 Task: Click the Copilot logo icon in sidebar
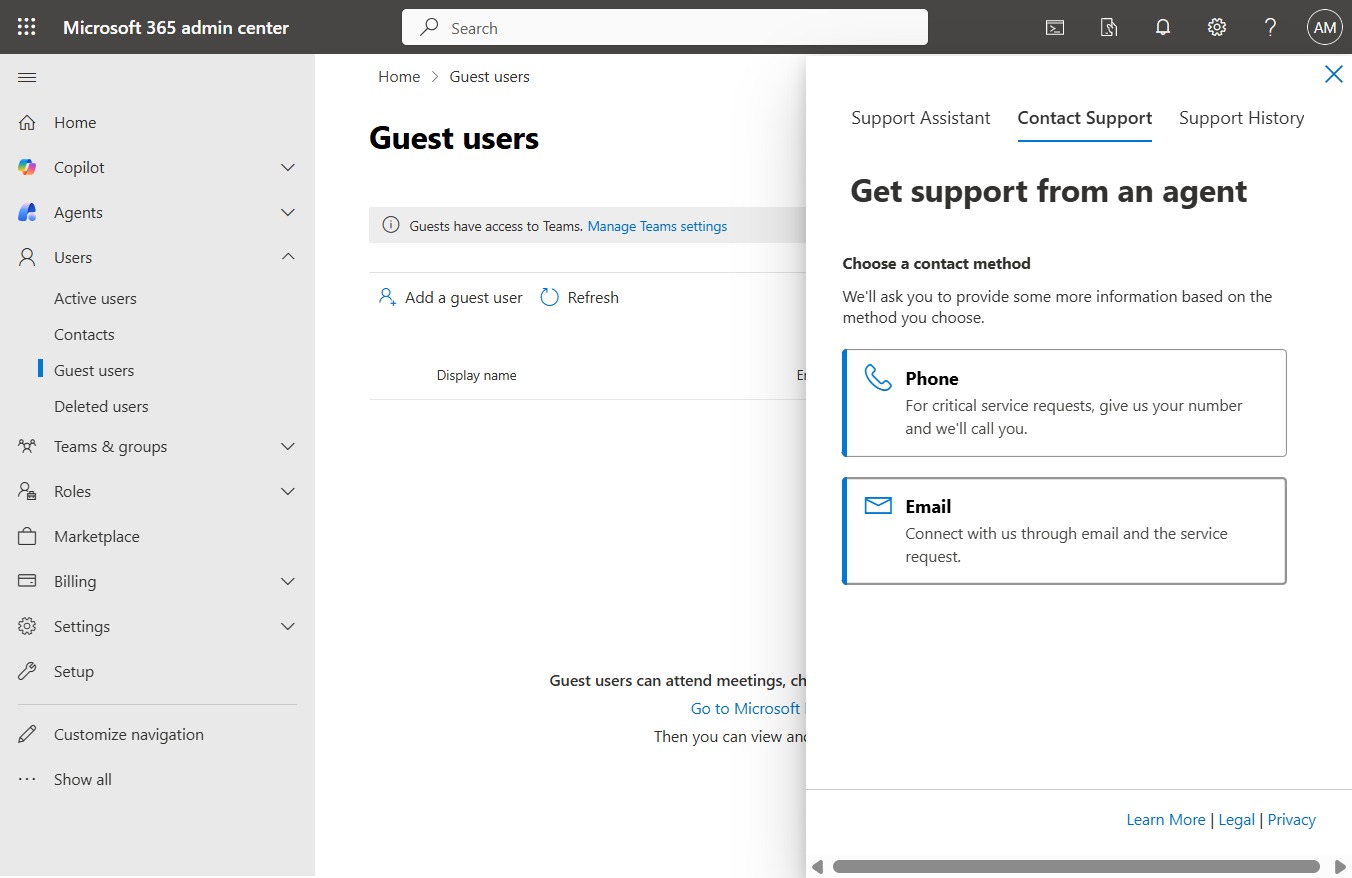(x=27, y=167)
